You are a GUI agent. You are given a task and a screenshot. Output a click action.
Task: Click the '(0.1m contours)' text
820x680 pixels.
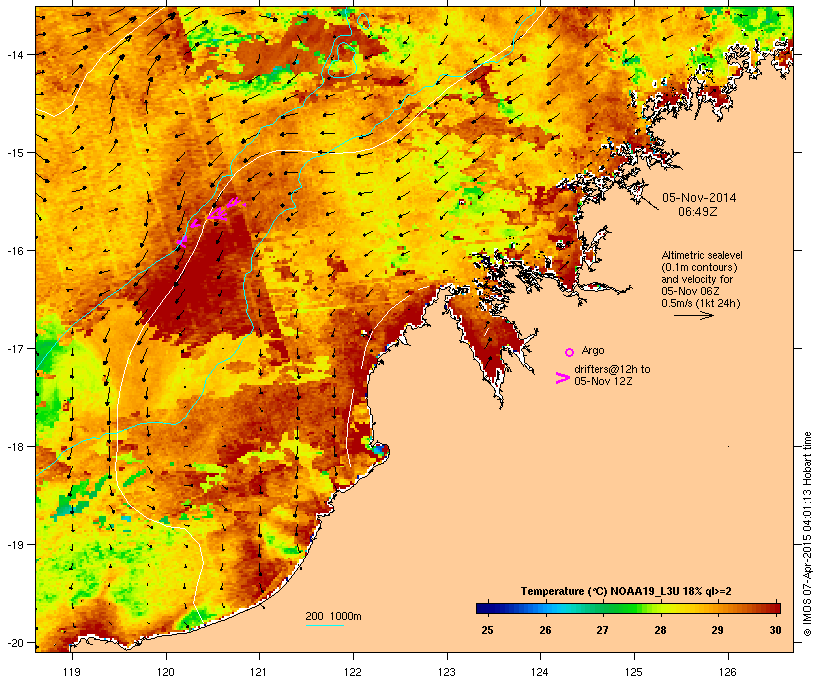coord(699,267)
